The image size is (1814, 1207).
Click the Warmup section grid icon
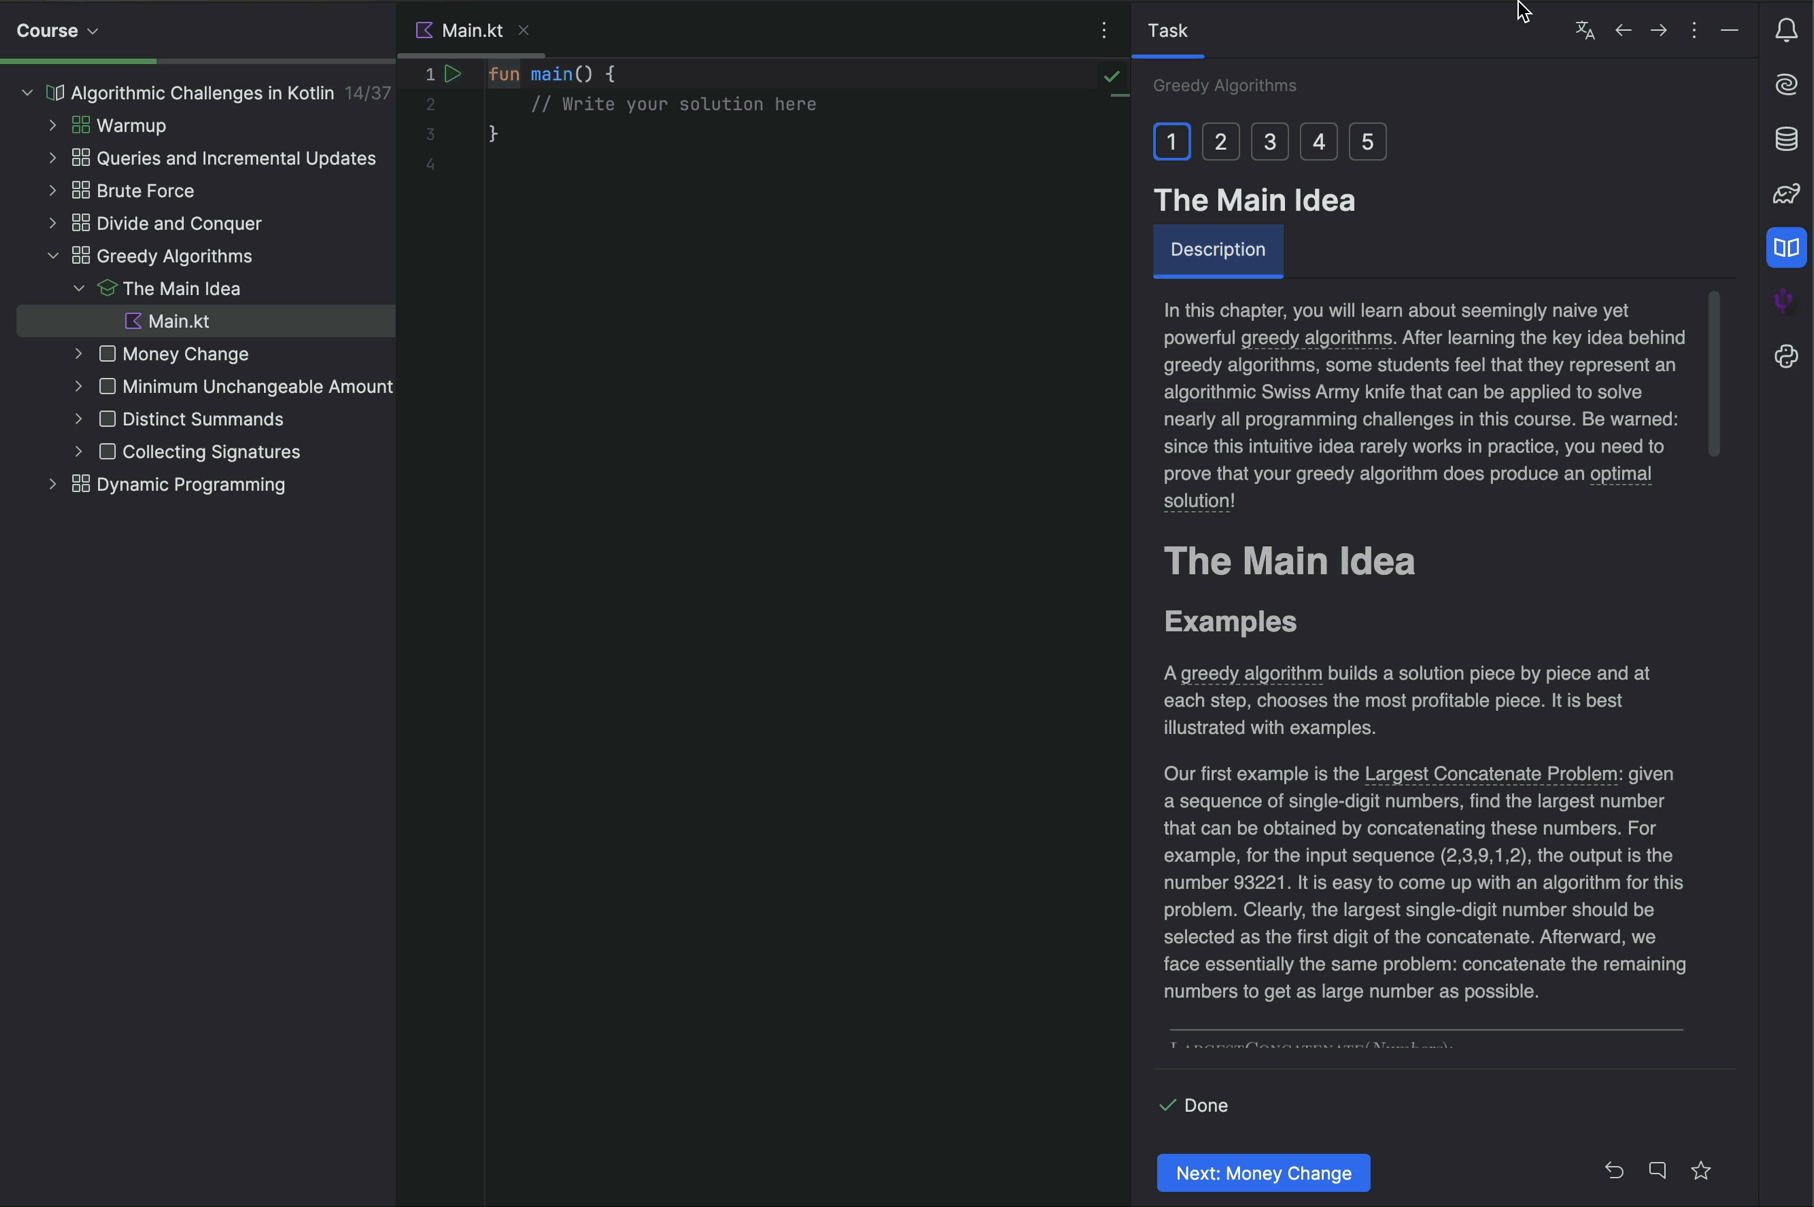click(x=81, y=125)
